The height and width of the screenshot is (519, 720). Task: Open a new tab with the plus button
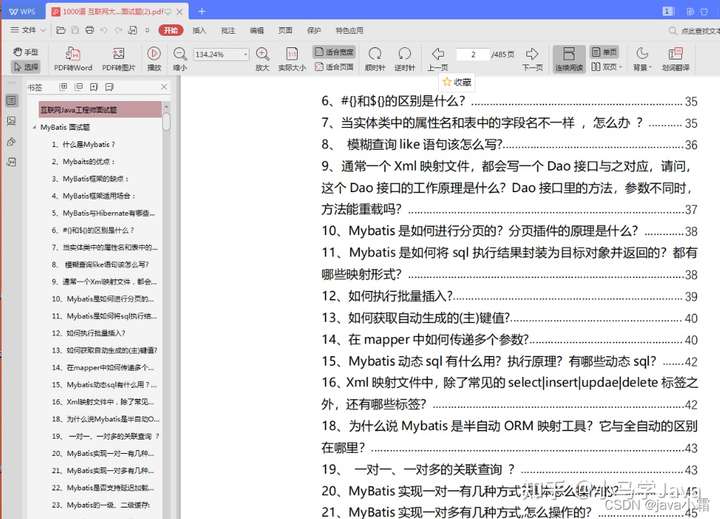[202, 11]
